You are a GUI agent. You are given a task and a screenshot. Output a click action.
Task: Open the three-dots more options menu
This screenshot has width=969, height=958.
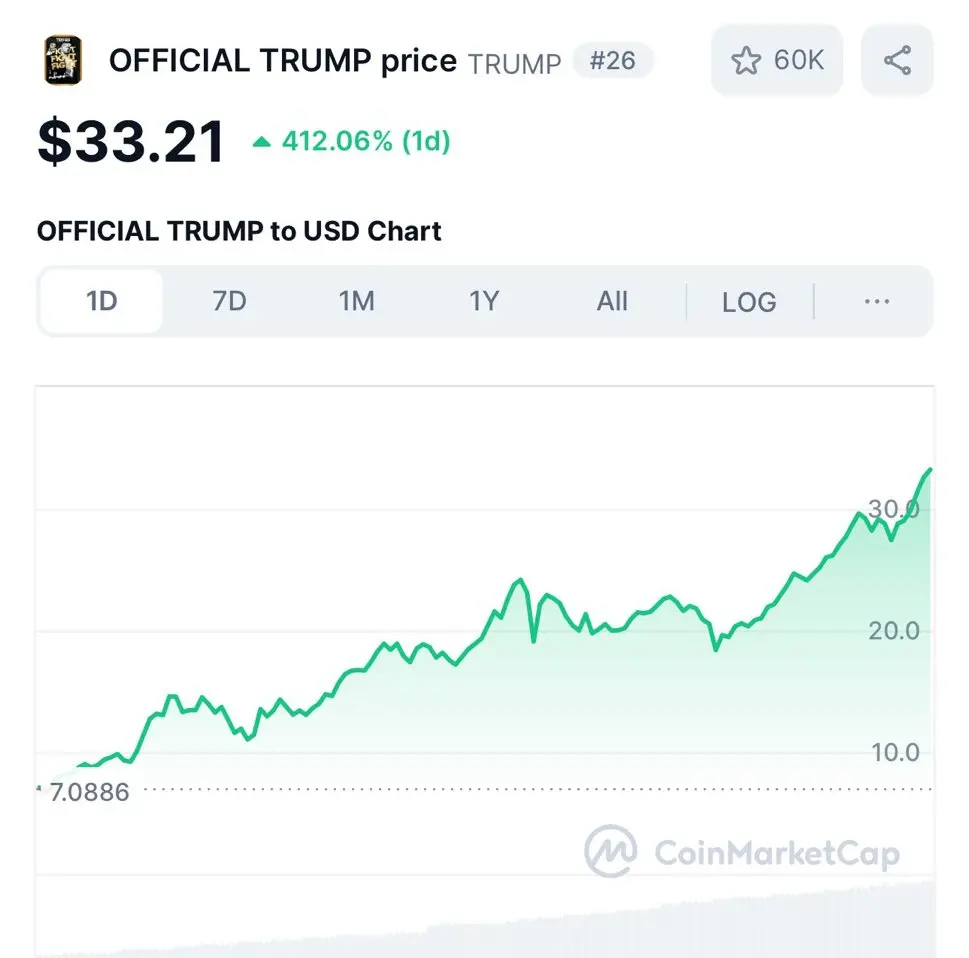[876, 301]
